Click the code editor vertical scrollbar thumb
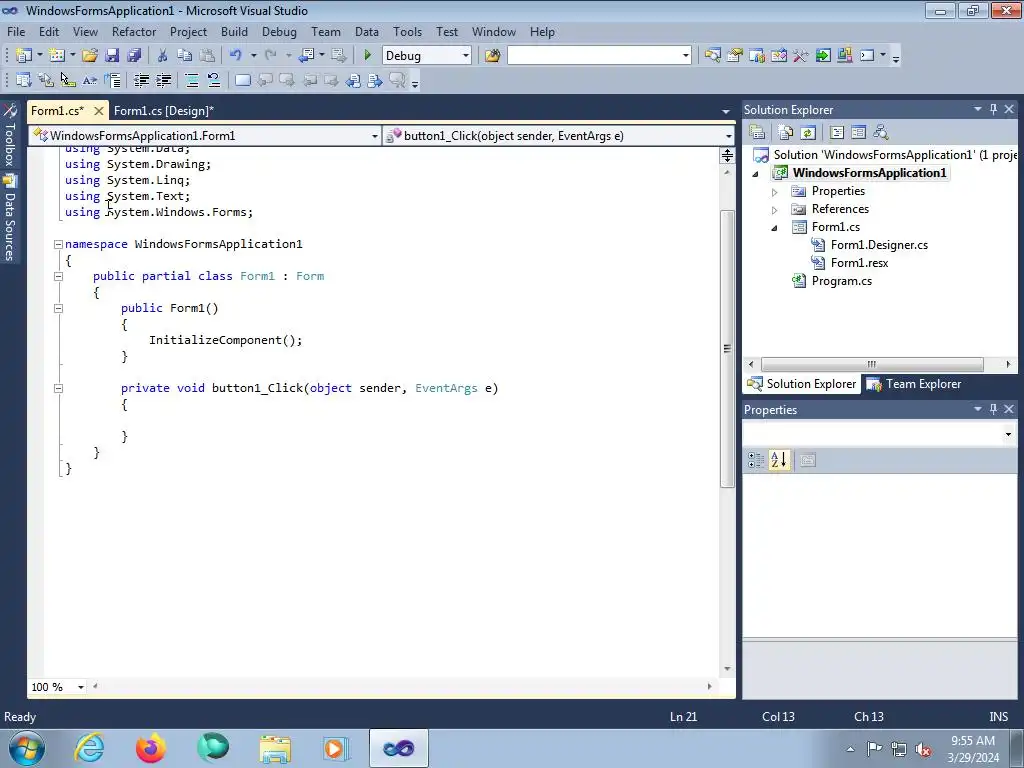Viewport: 1024px width, 768px height. click(x=727, y=349)
